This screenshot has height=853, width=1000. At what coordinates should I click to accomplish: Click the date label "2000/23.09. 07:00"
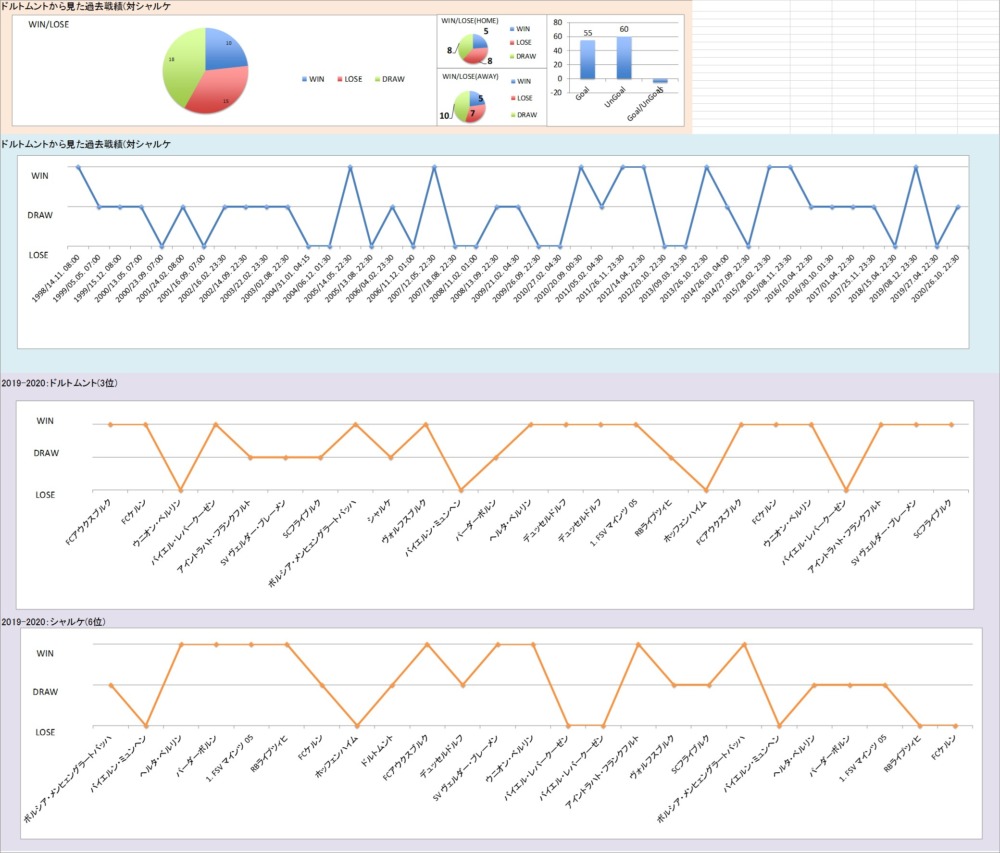[140, 279]
